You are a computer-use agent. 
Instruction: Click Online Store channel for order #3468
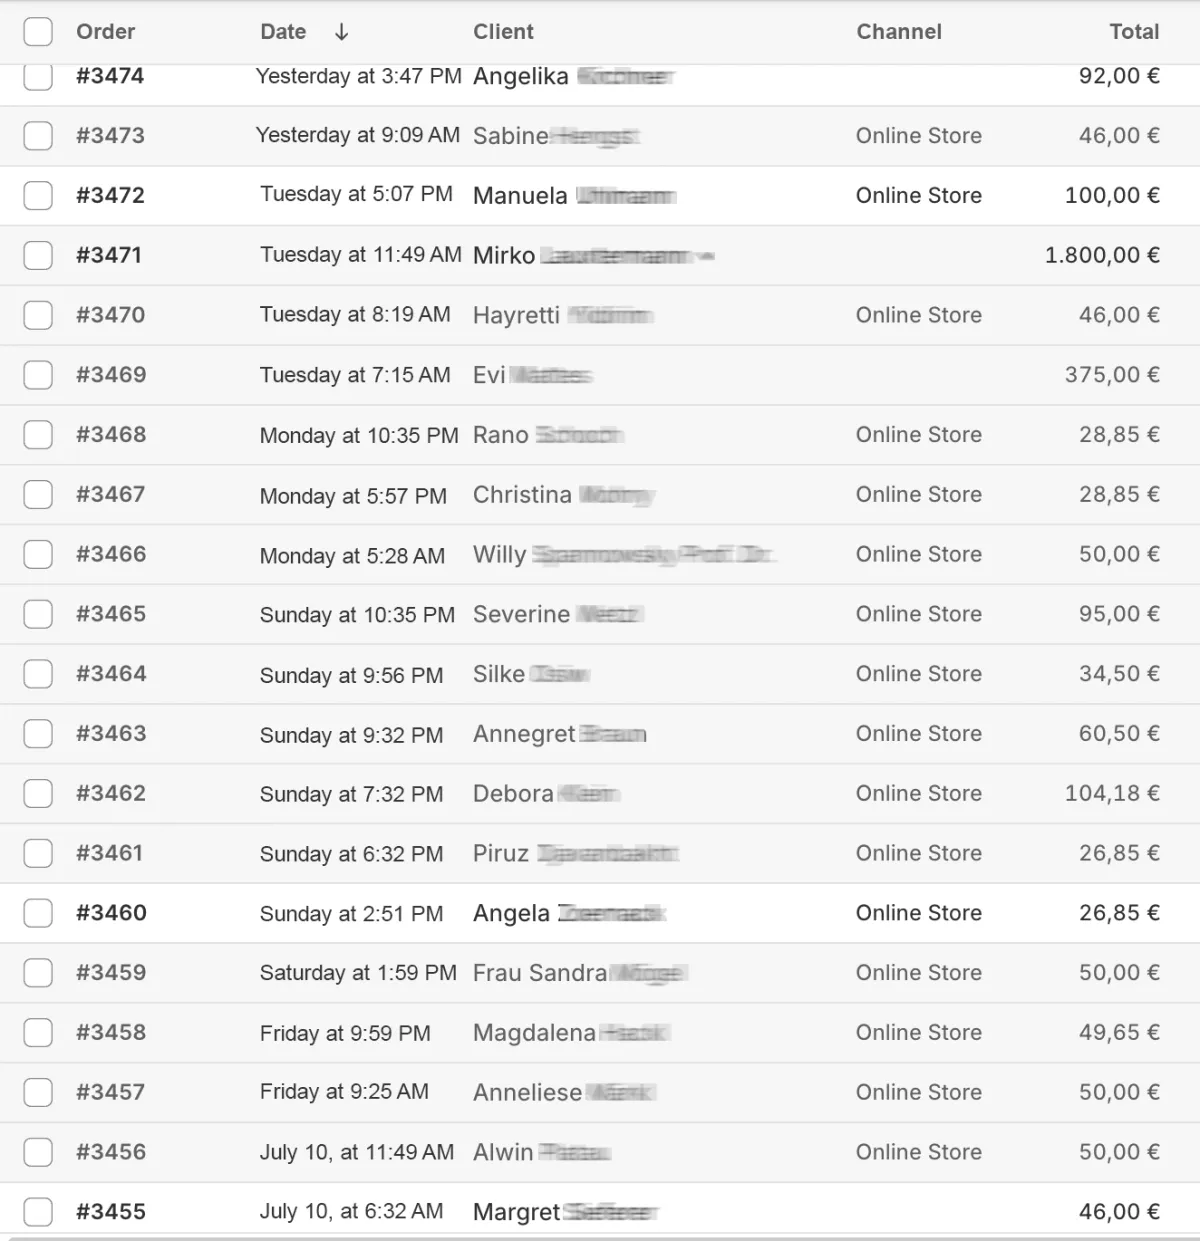[918, 435]
